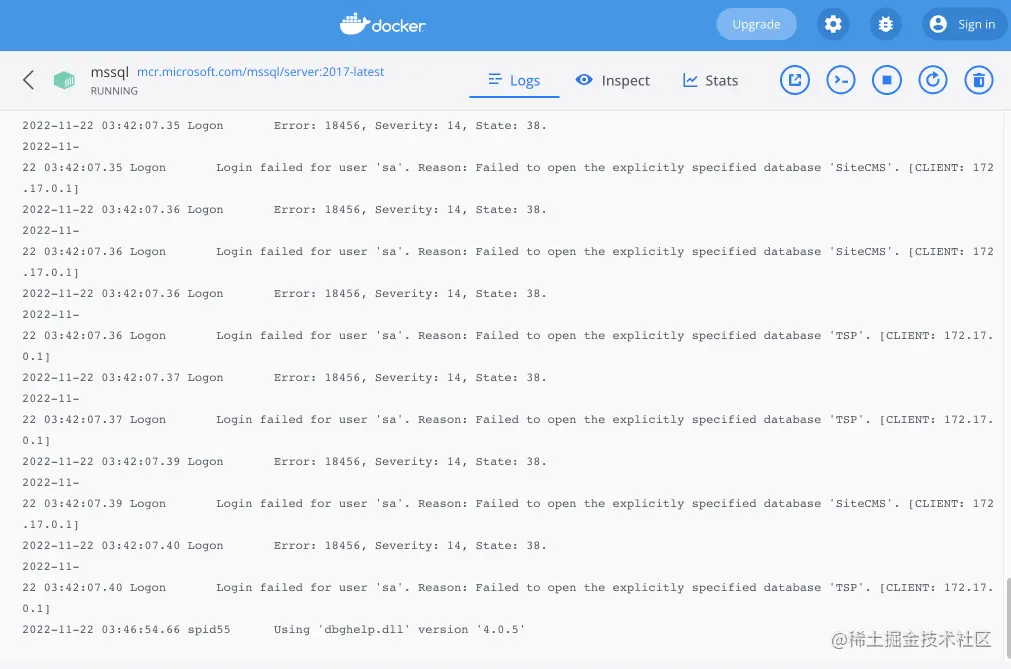
Task: Click the mssql container name
Action: click(110, 72)
